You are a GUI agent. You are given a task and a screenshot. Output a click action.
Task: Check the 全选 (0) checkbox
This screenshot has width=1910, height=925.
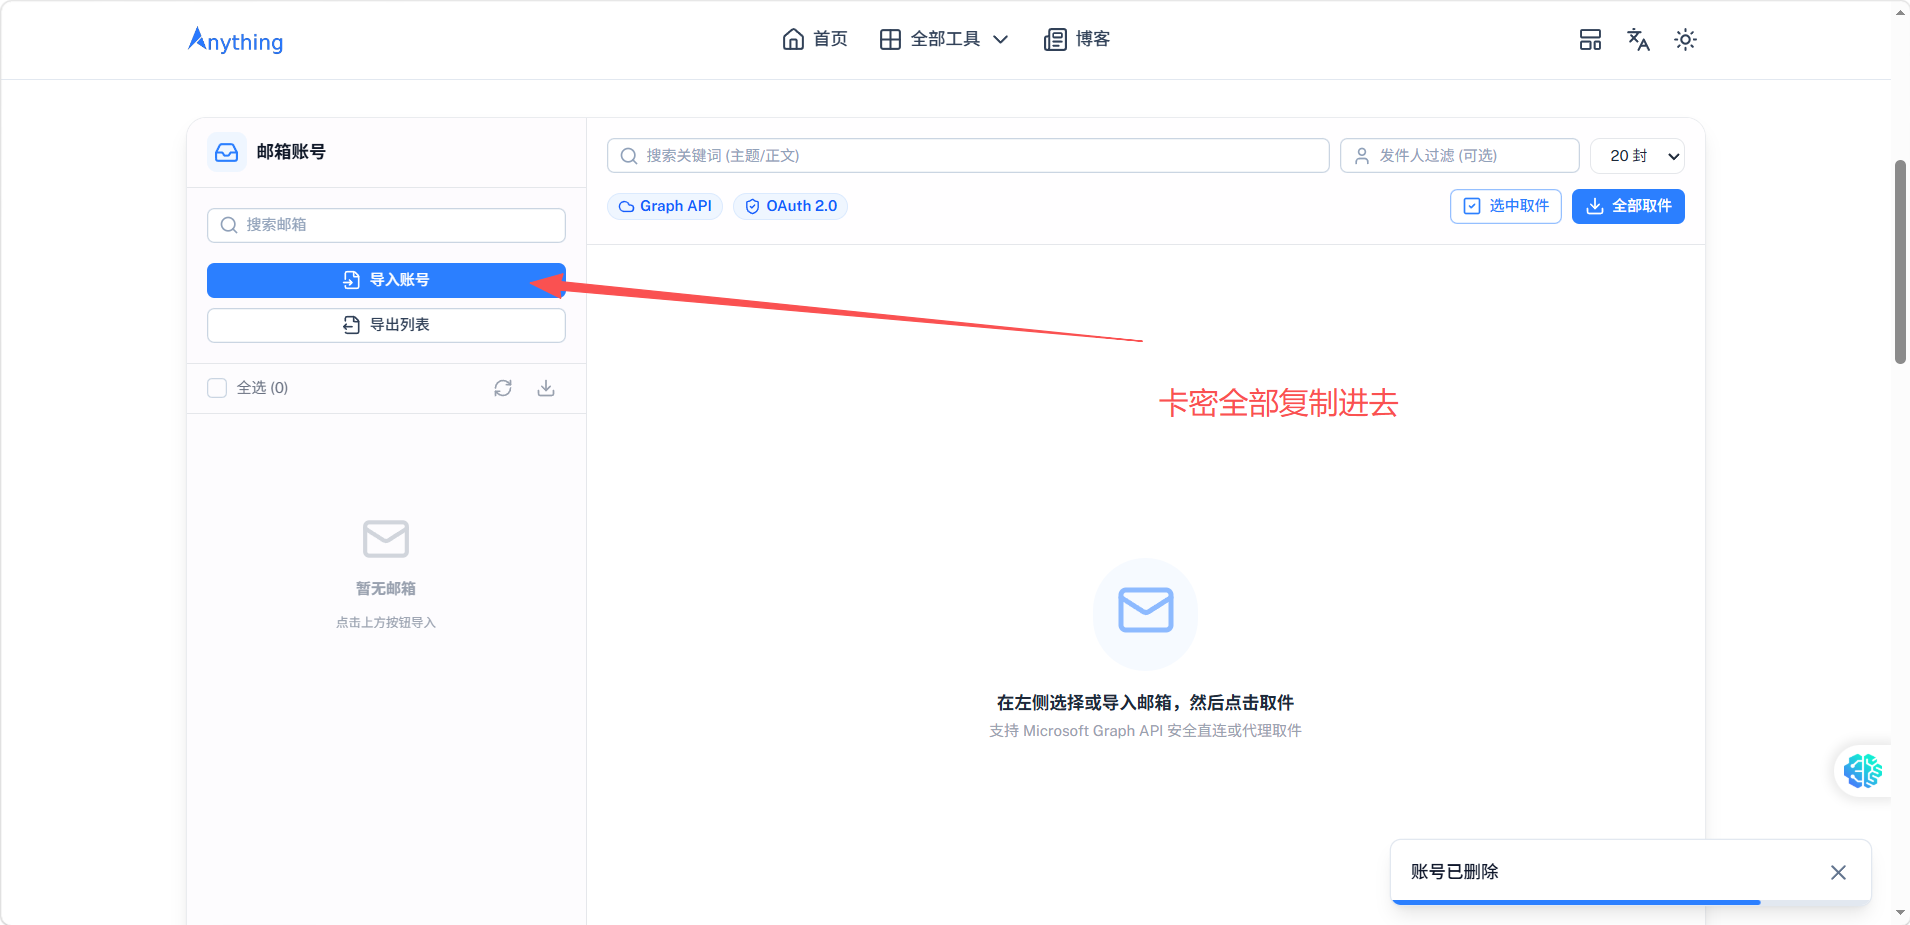click(217, 388)
